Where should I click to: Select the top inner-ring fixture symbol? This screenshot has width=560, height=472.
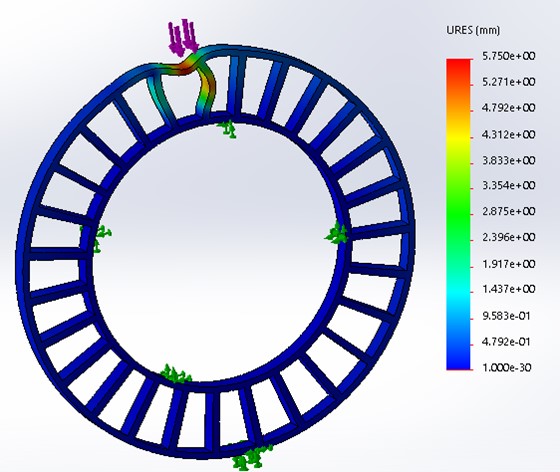coord(227,129)
